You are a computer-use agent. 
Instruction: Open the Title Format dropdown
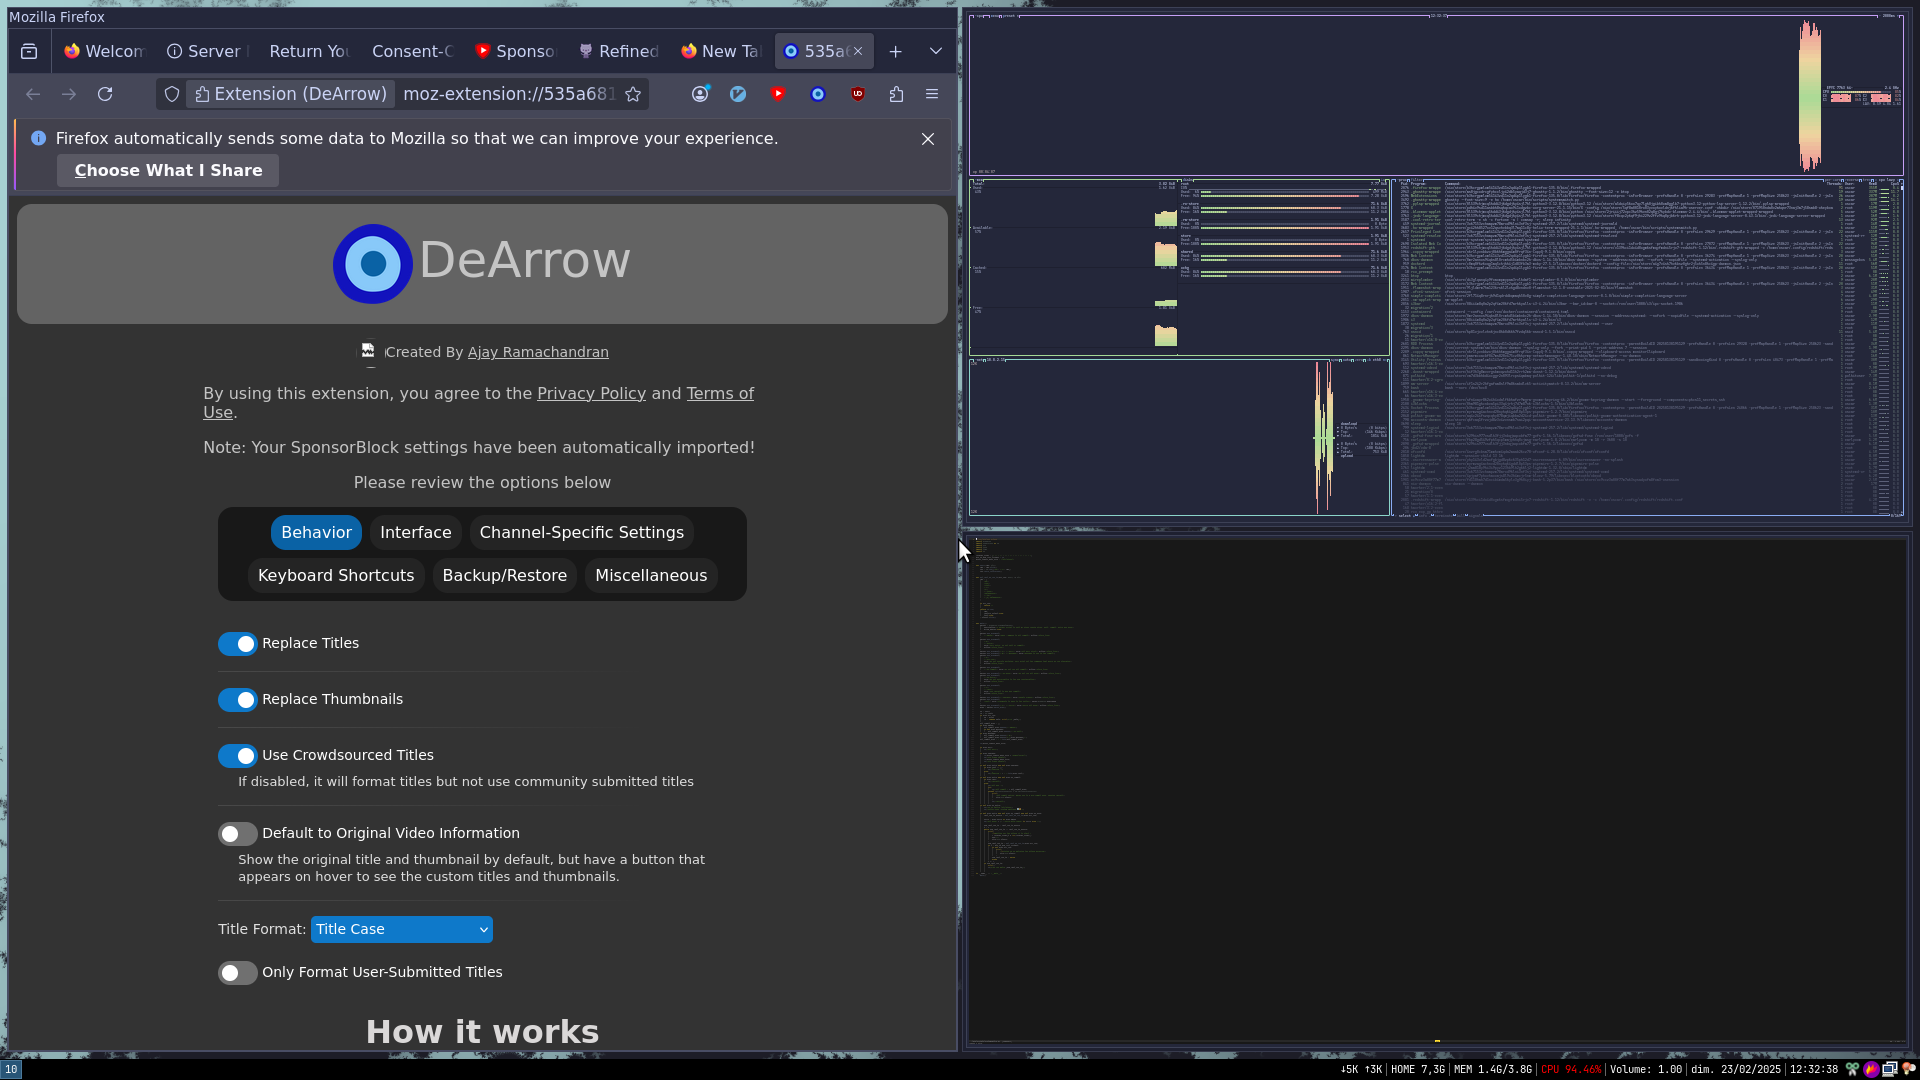coord(402,929)
